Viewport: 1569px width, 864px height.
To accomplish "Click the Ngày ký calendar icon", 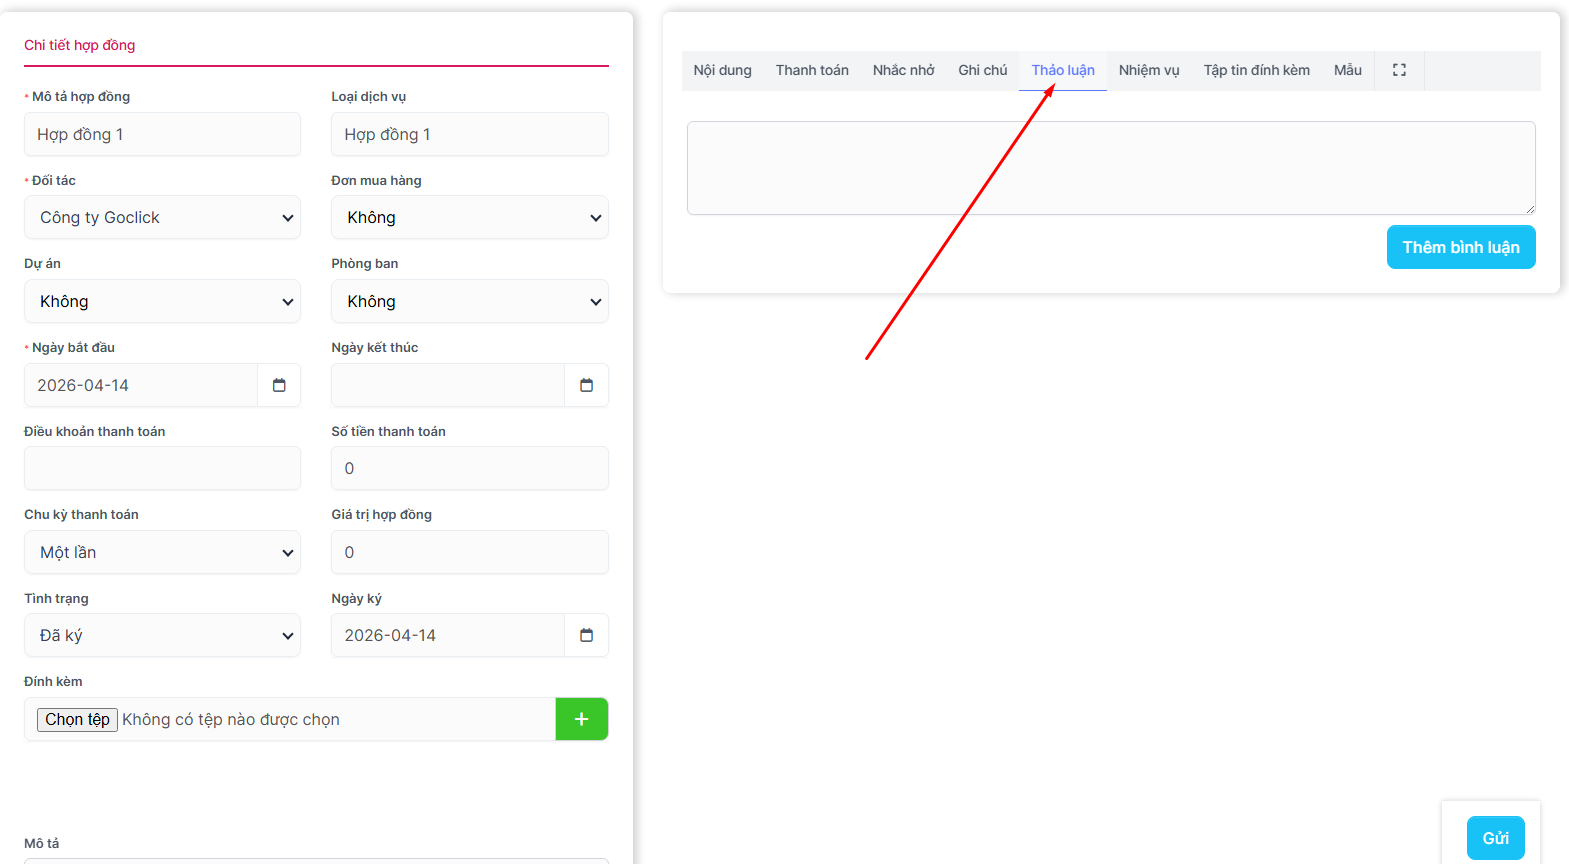I will point(586,635).
